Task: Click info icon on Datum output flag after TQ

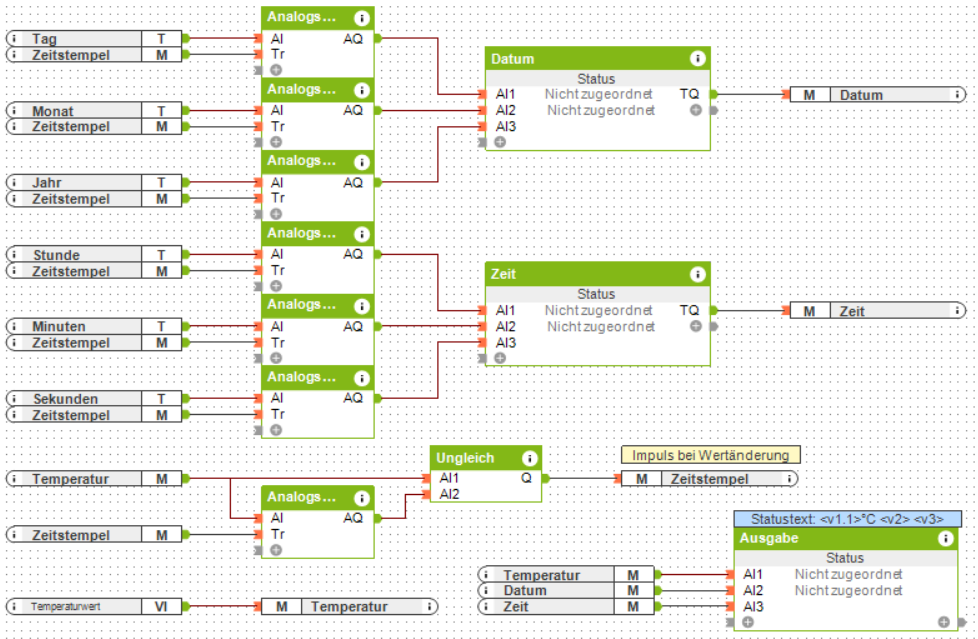Action: (957, 95)
